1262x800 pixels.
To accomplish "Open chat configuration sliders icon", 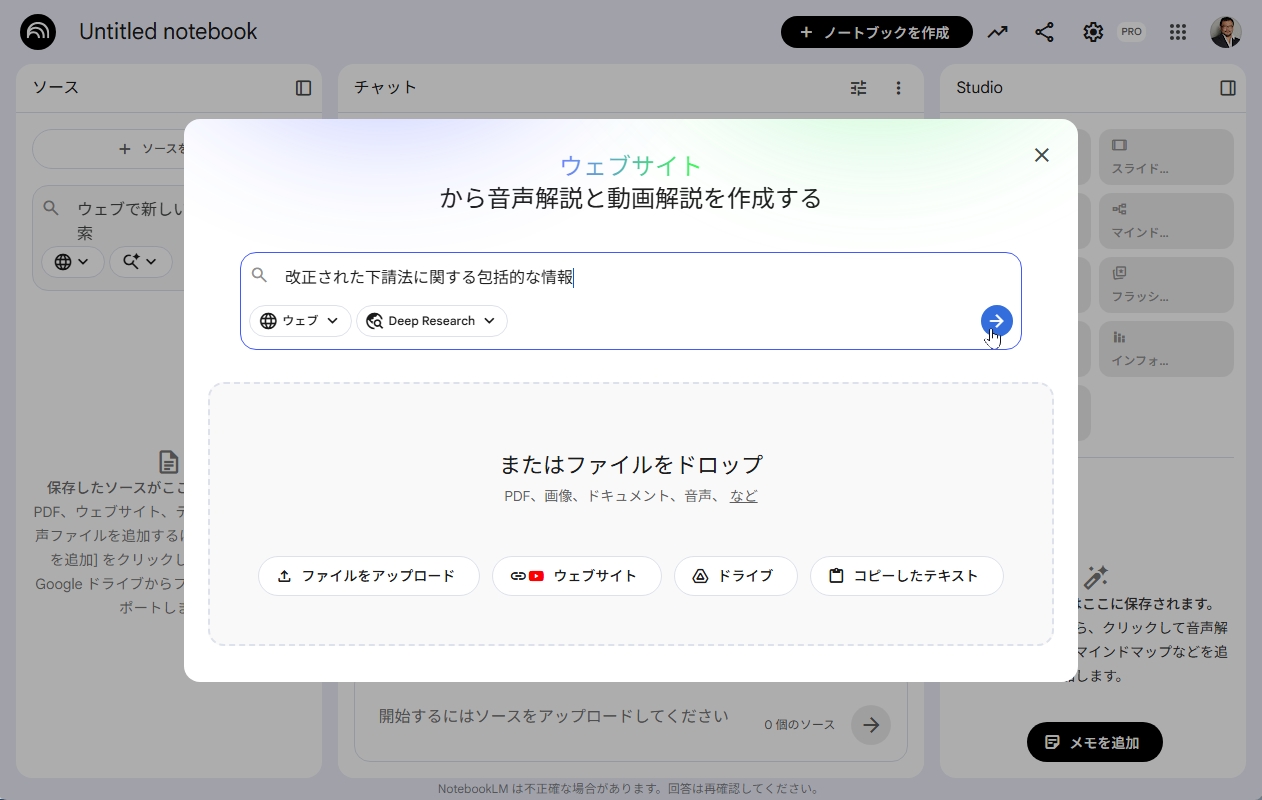I will 859,88.
